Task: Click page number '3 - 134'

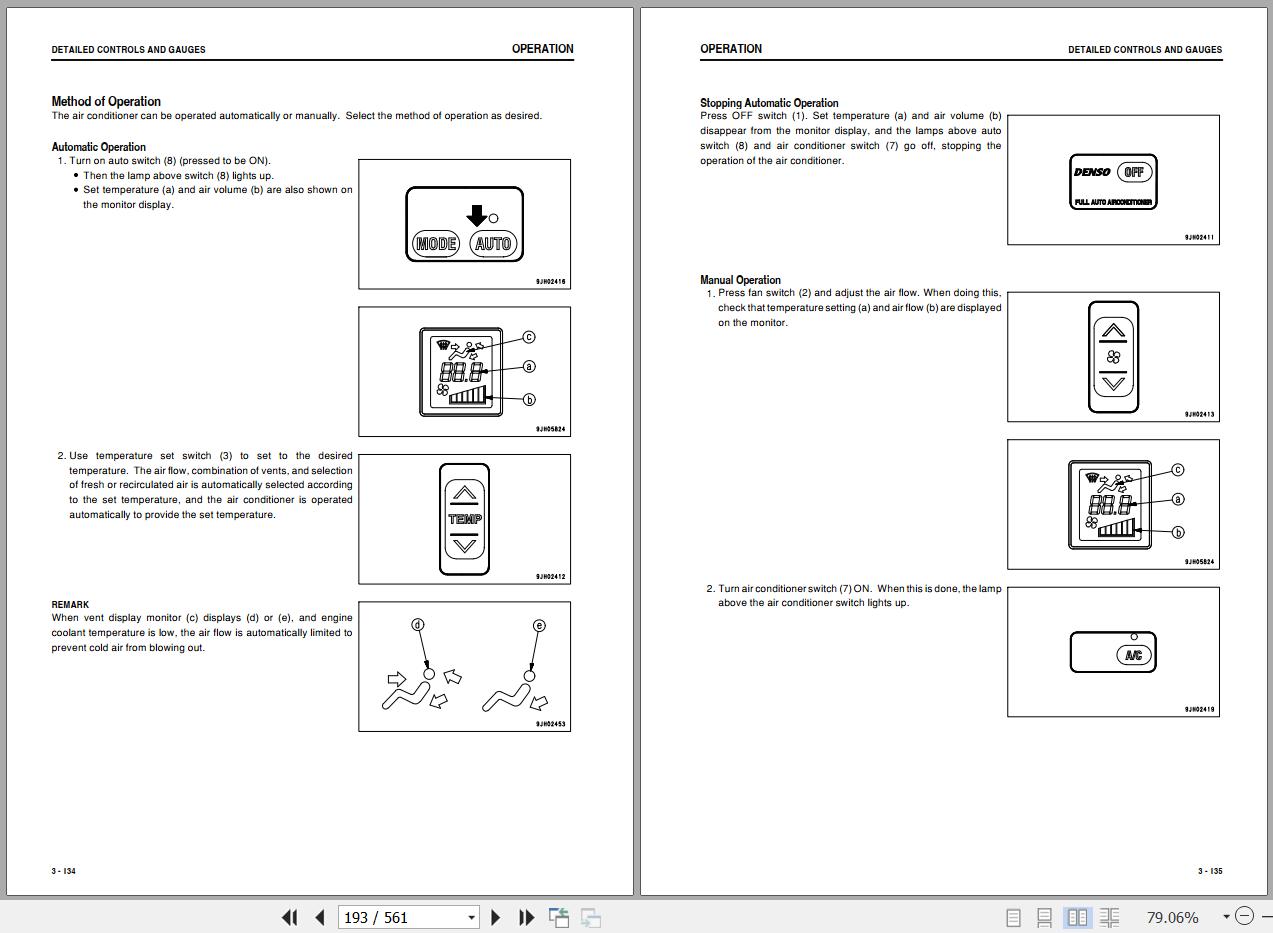Action: [x=64, y=871]
